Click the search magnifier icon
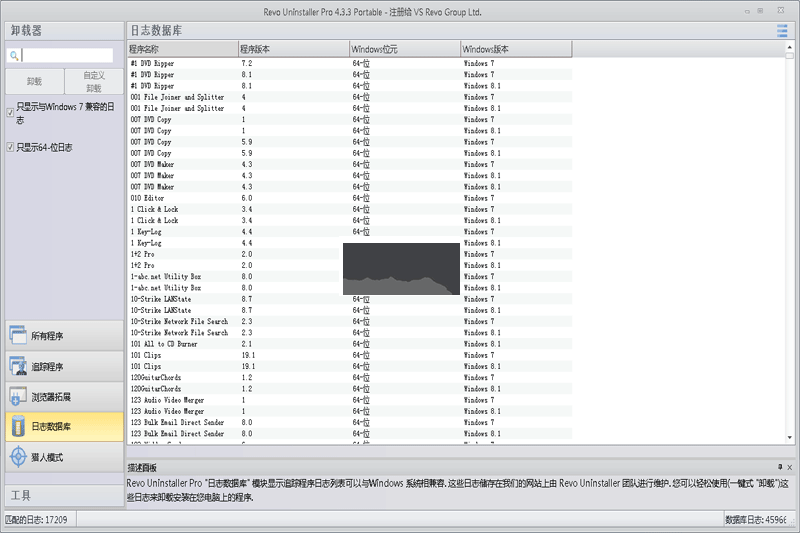Viewport: 800px width, 533px height. pos(14,55)
